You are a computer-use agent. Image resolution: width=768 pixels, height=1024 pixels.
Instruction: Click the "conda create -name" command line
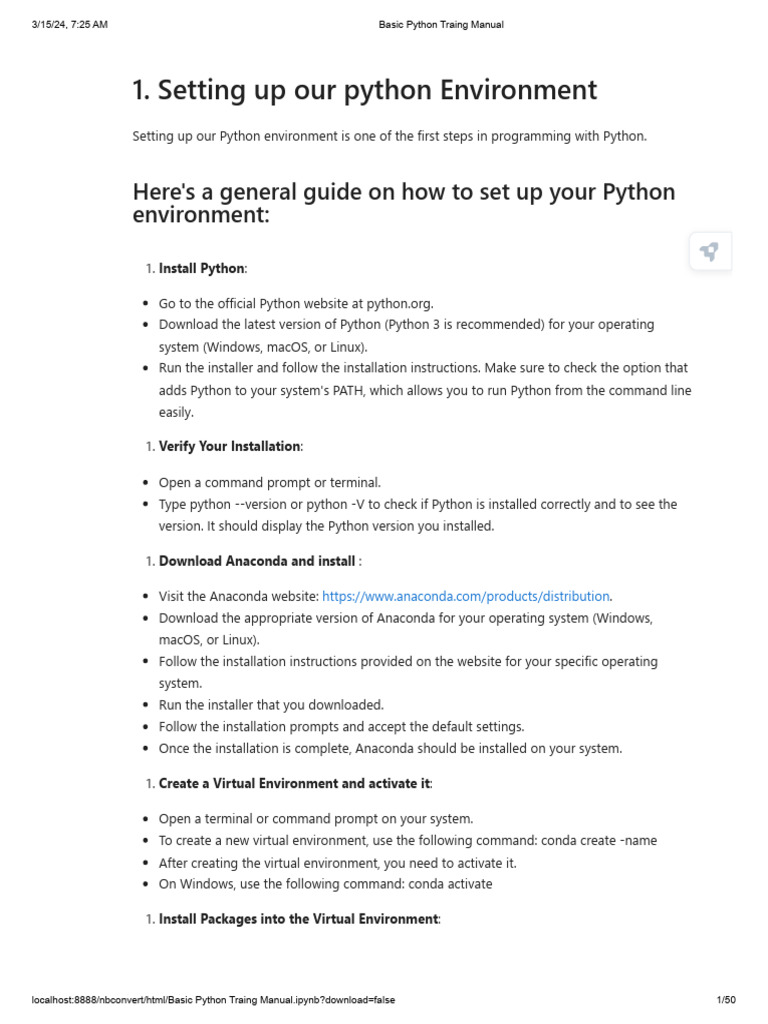[408, 841]
